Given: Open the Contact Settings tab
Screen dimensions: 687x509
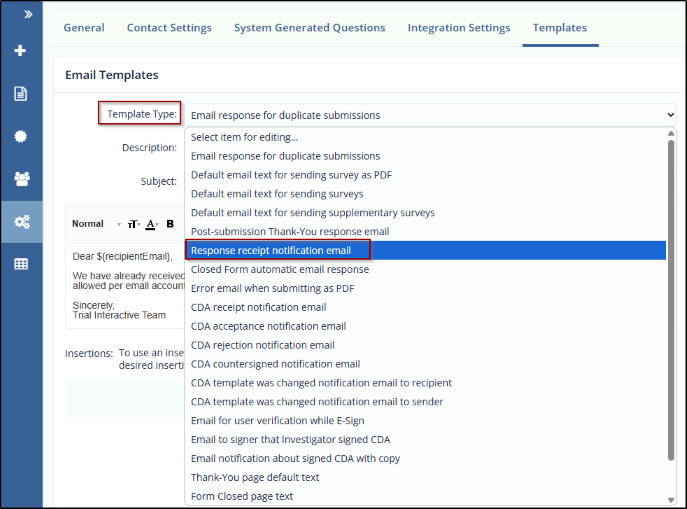Looking at the screenshot, I should coord(169,28).
